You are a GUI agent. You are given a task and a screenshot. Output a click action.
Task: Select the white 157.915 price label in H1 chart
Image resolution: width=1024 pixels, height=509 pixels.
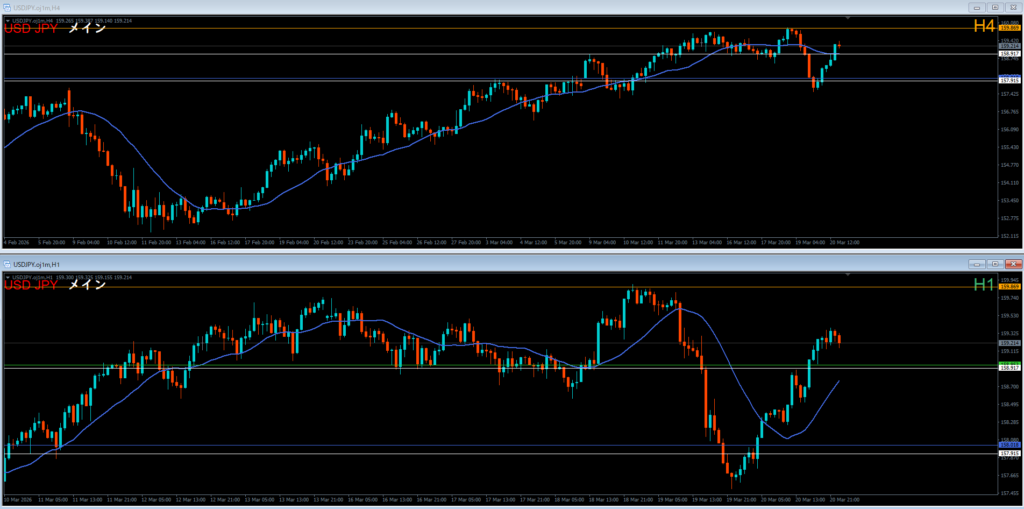click(1008, 454)
